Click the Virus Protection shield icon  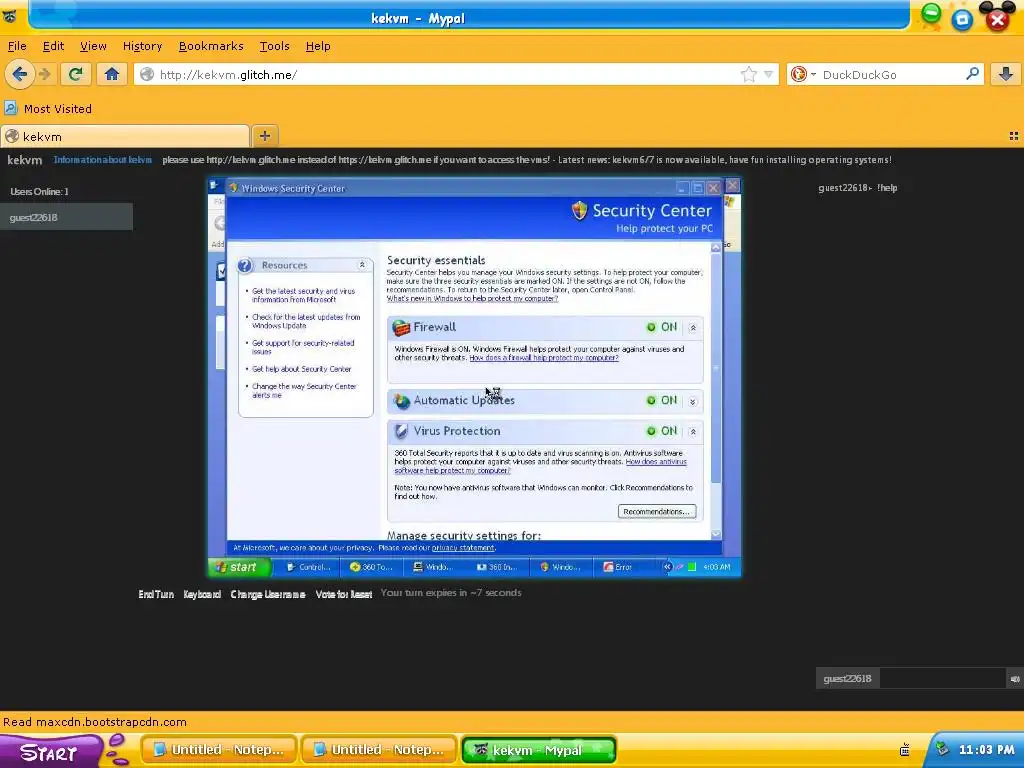point(401,431)
